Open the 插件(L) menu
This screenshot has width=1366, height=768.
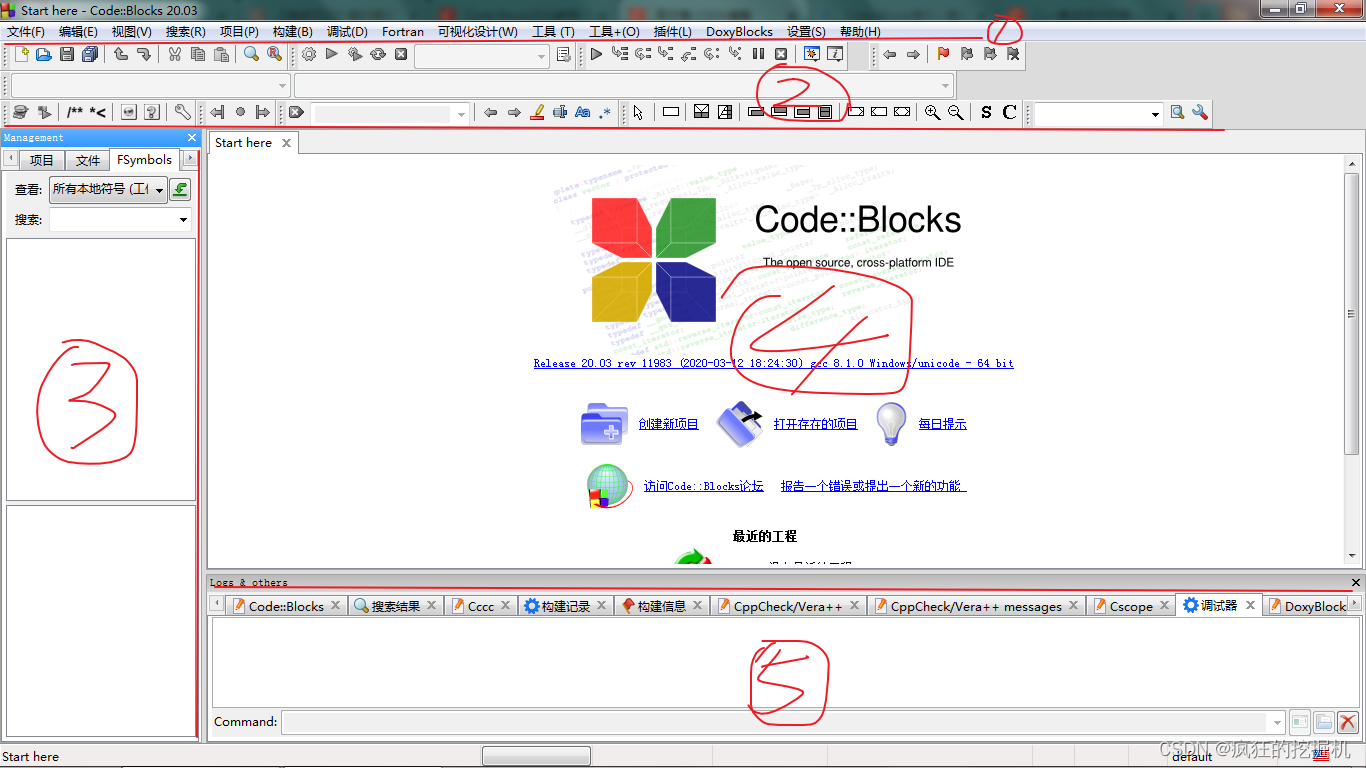pos(672,32)
